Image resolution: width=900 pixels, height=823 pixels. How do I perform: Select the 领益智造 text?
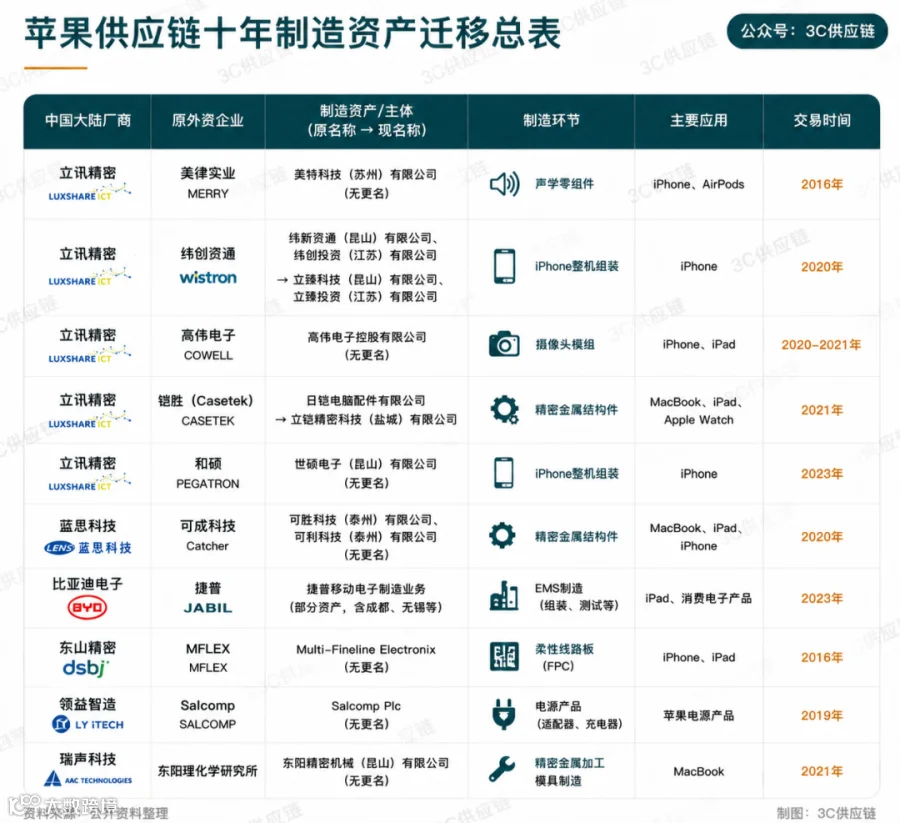click(x=88, y=704)
